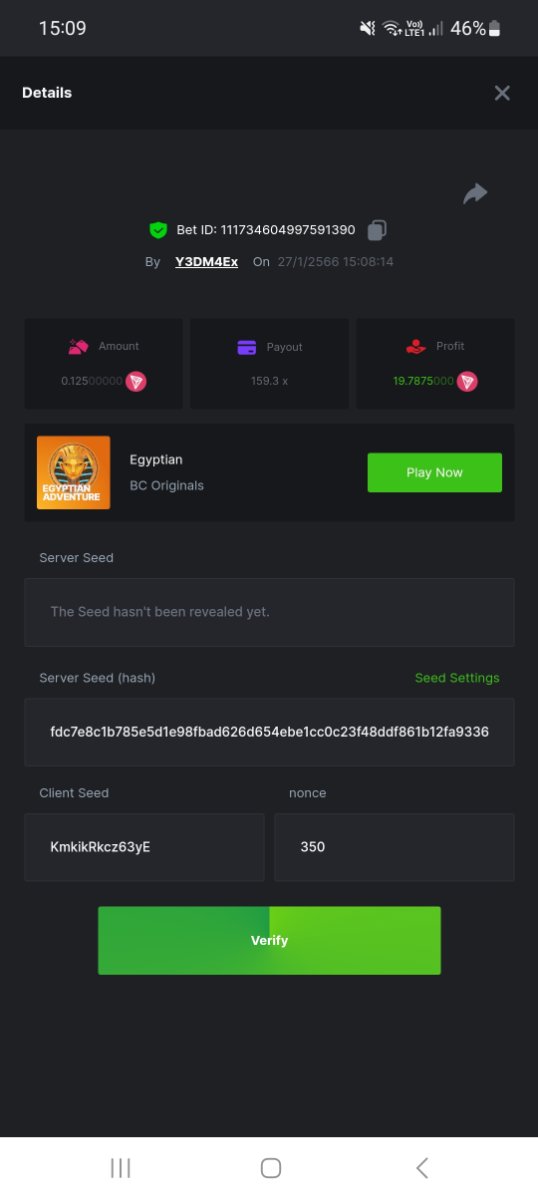This screenshot has height=1200, width=538.
Task: Copy the Bet ID with copy icon
Action: tap(376, 230)
